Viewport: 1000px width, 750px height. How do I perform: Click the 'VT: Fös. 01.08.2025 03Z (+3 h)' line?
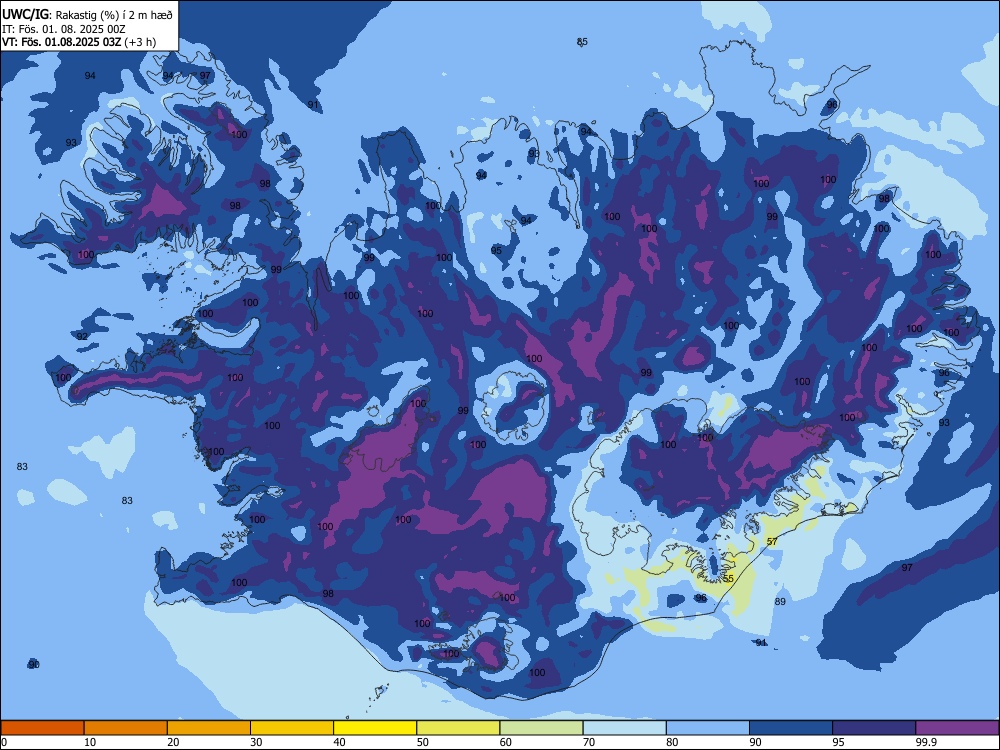coord(79,42)
